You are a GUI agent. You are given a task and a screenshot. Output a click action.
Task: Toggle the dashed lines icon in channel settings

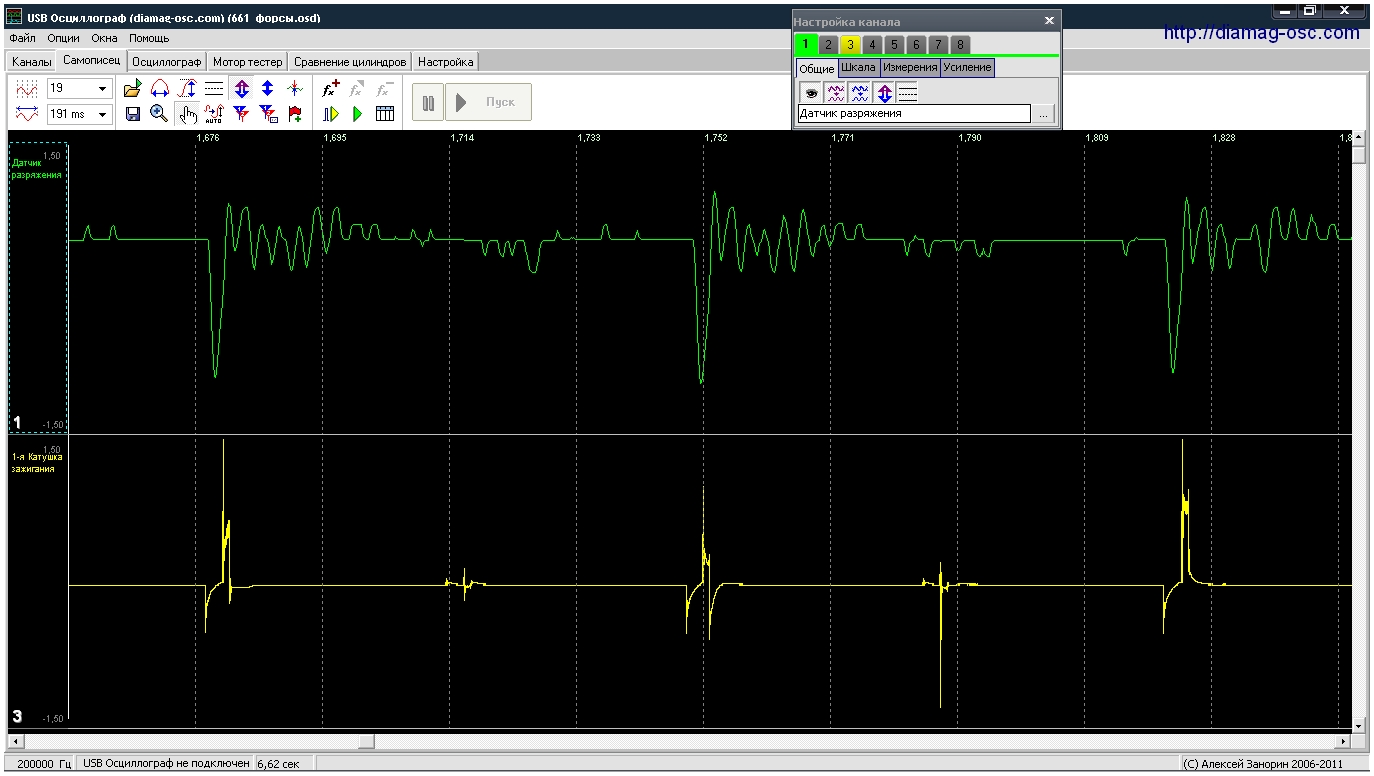907,93
